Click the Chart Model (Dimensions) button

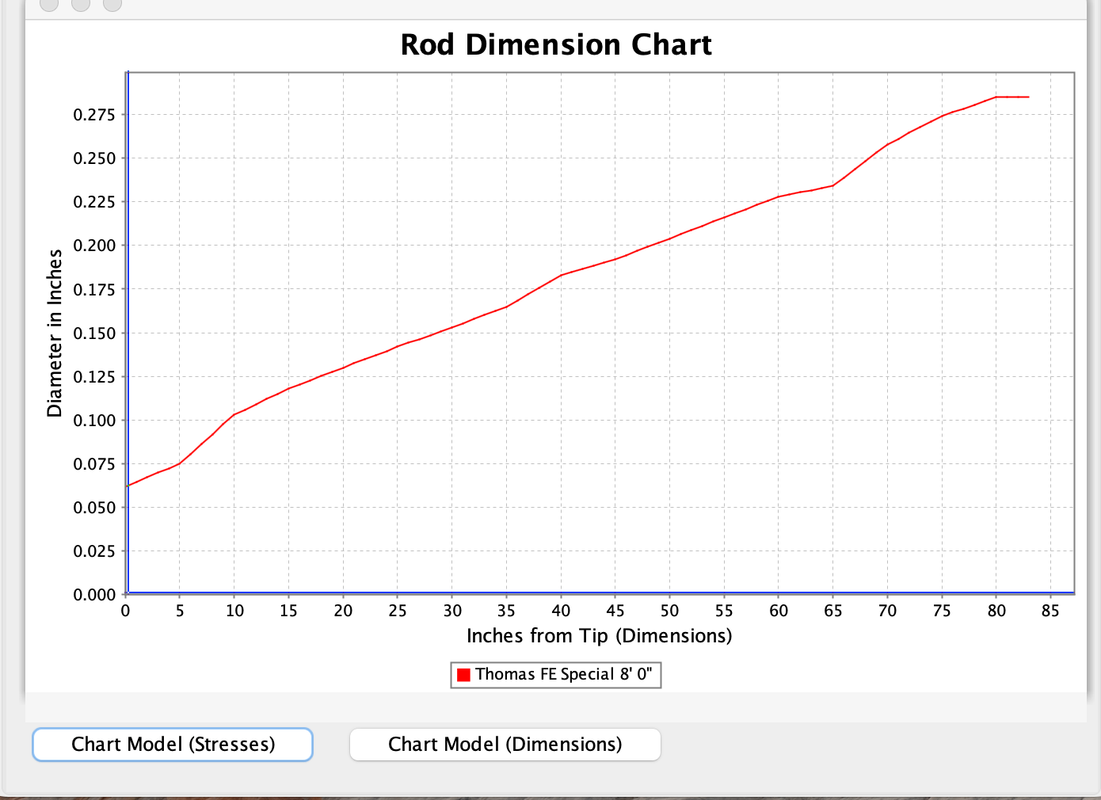pos(505,745)
